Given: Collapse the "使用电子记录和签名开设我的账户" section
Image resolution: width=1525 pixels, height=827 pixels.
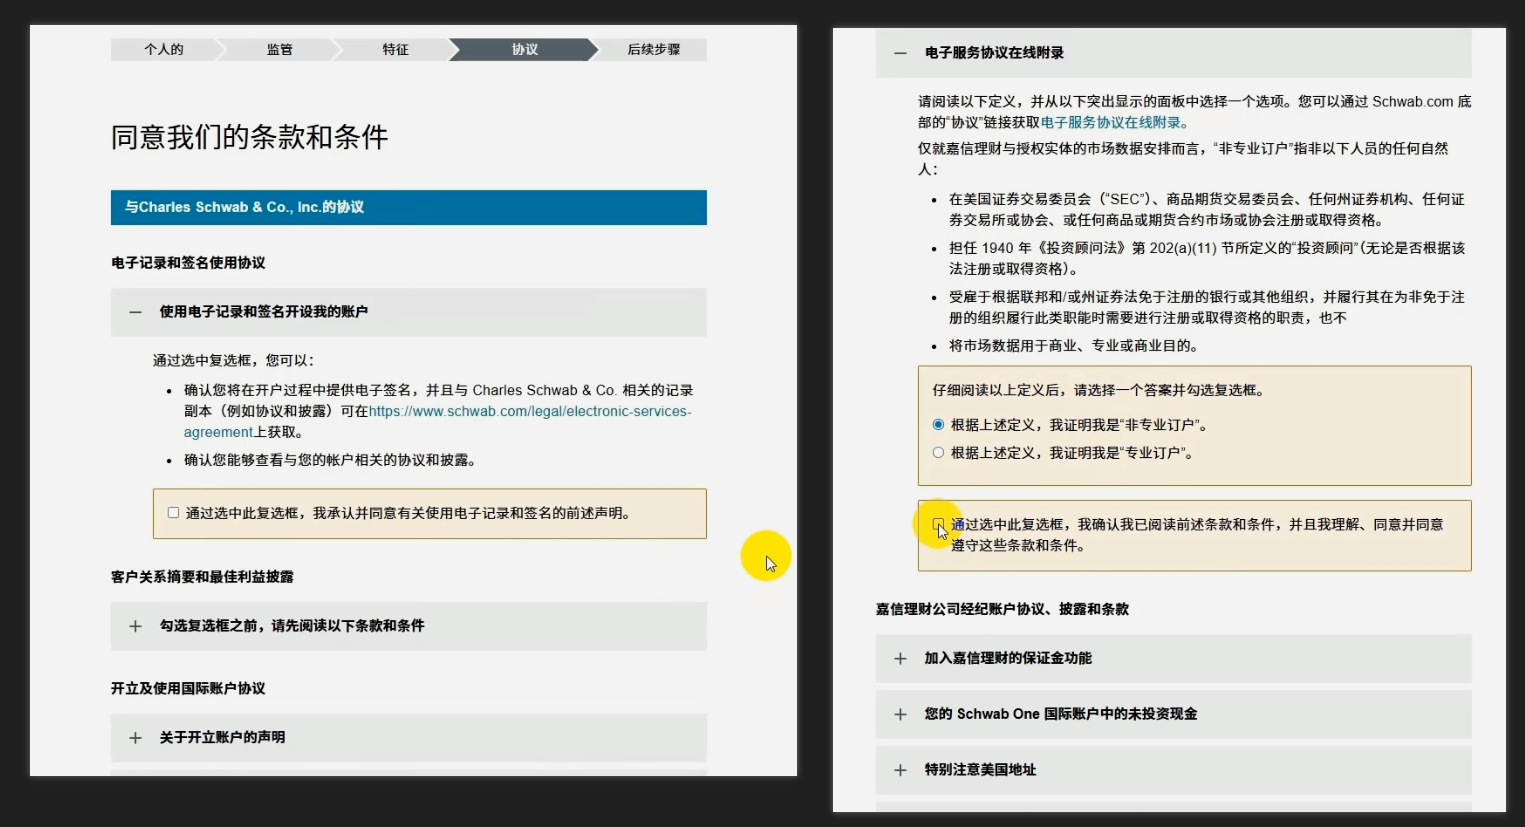Looking at the screenshot, I should coord(408,312).
